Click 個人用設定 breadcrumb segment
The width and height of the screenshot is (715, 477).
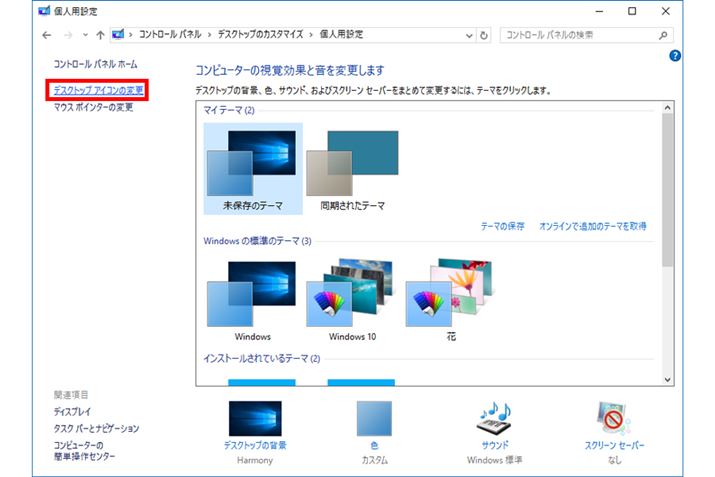pos(341,34)
